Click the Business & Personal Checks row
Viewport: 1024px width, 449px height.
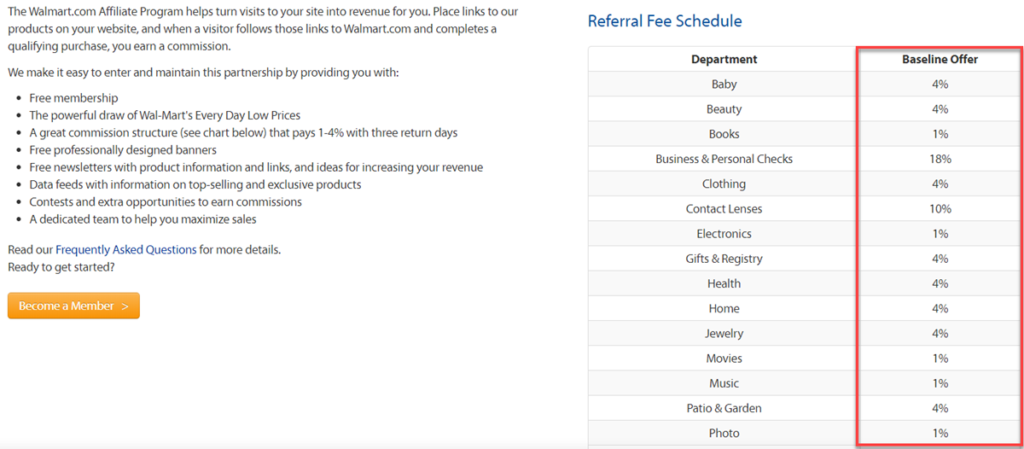pyautogui.click(x=724, y=159)
